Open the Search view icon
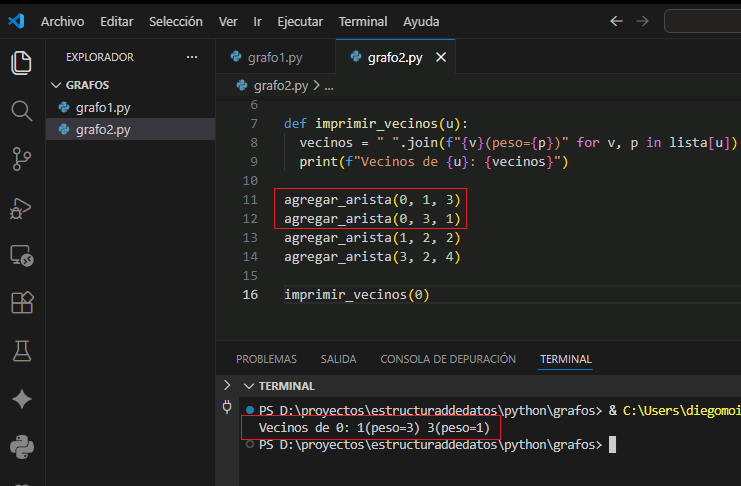Image resolution: width=741 pixels, height=486 pixels. pos(21,110)
